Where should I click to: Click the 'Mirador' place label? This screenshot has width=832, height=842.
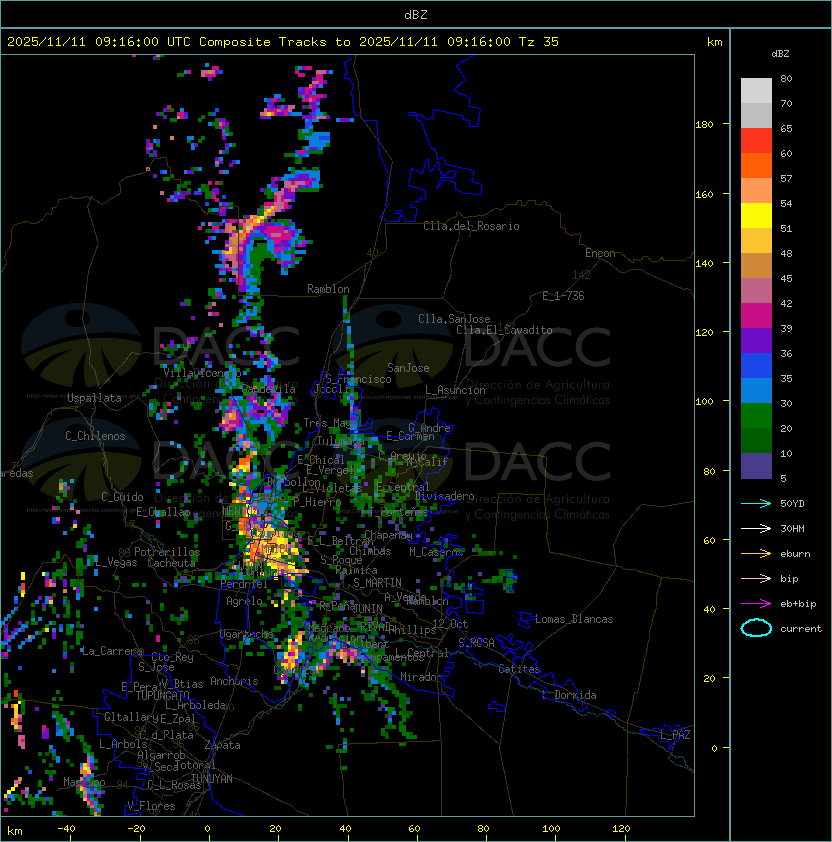422,677
